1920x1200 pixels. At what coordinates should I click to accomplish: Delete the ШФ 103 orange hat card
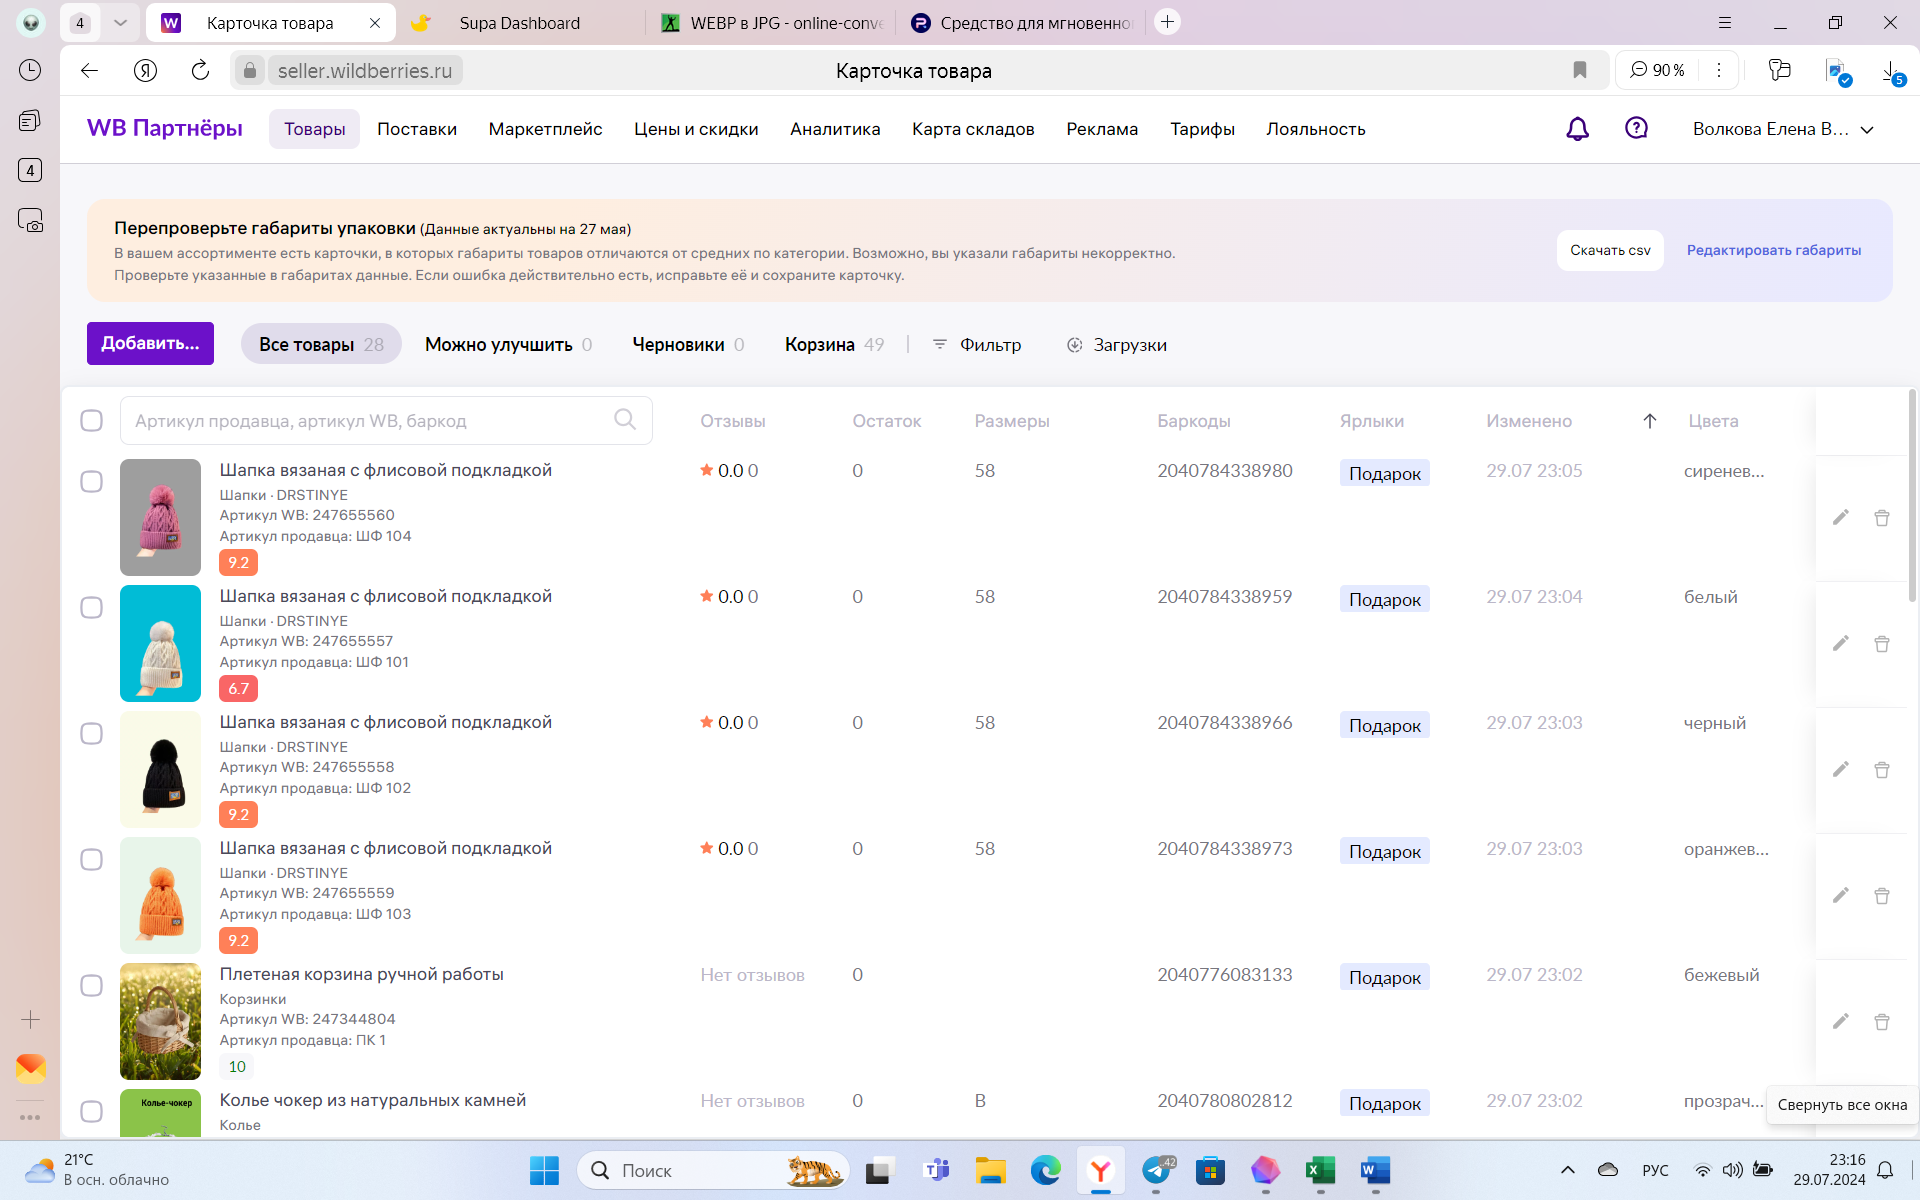click(1881, 896)
